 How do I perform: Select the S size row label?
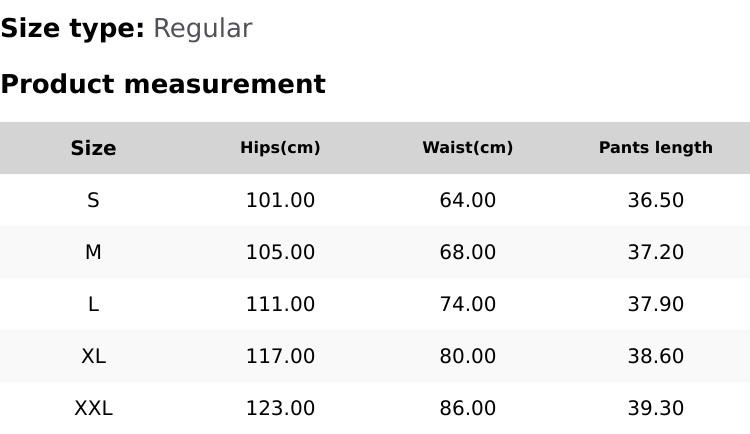click(93, 200)
